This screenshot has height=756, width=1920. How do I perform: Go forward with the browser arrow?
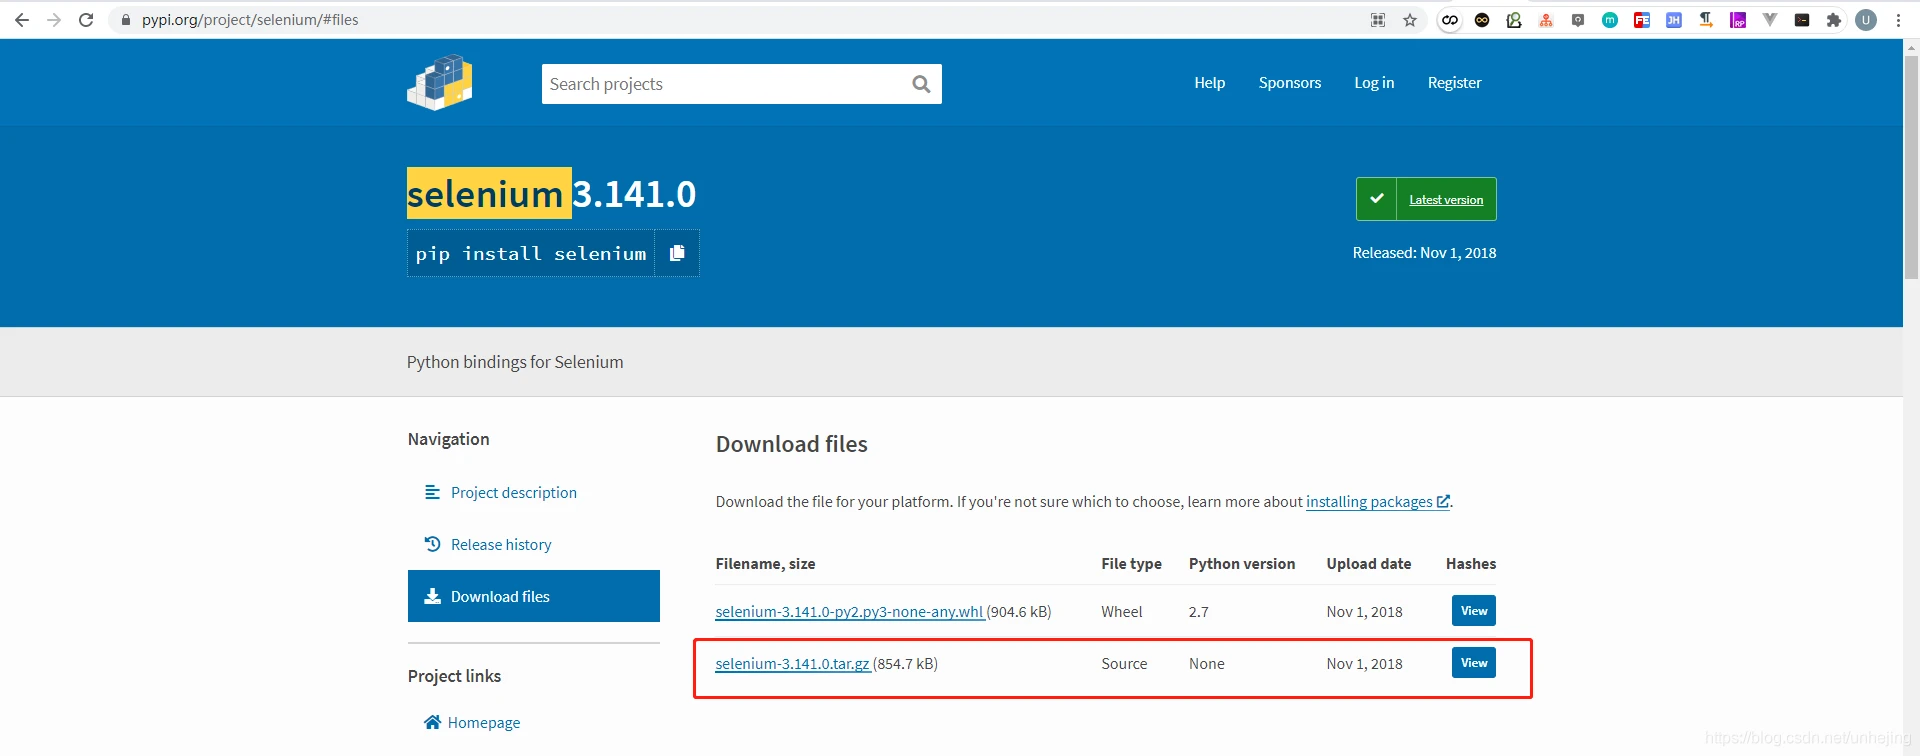54,20
